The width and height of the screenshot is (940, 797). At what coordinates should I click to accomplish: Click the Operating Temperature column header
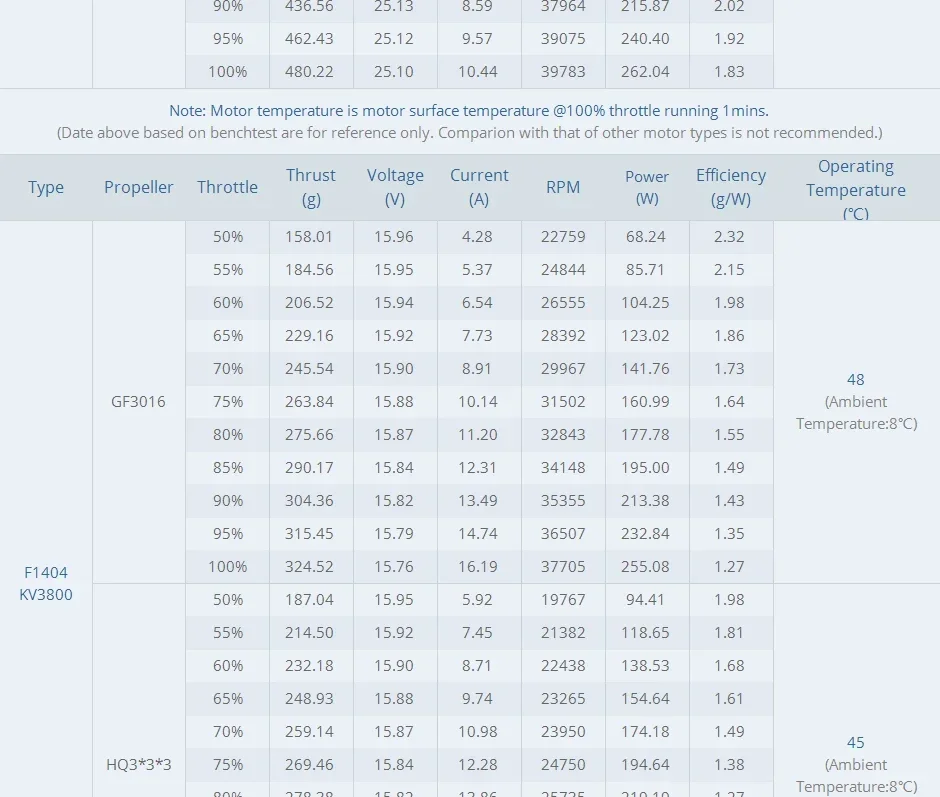(856, 189)
